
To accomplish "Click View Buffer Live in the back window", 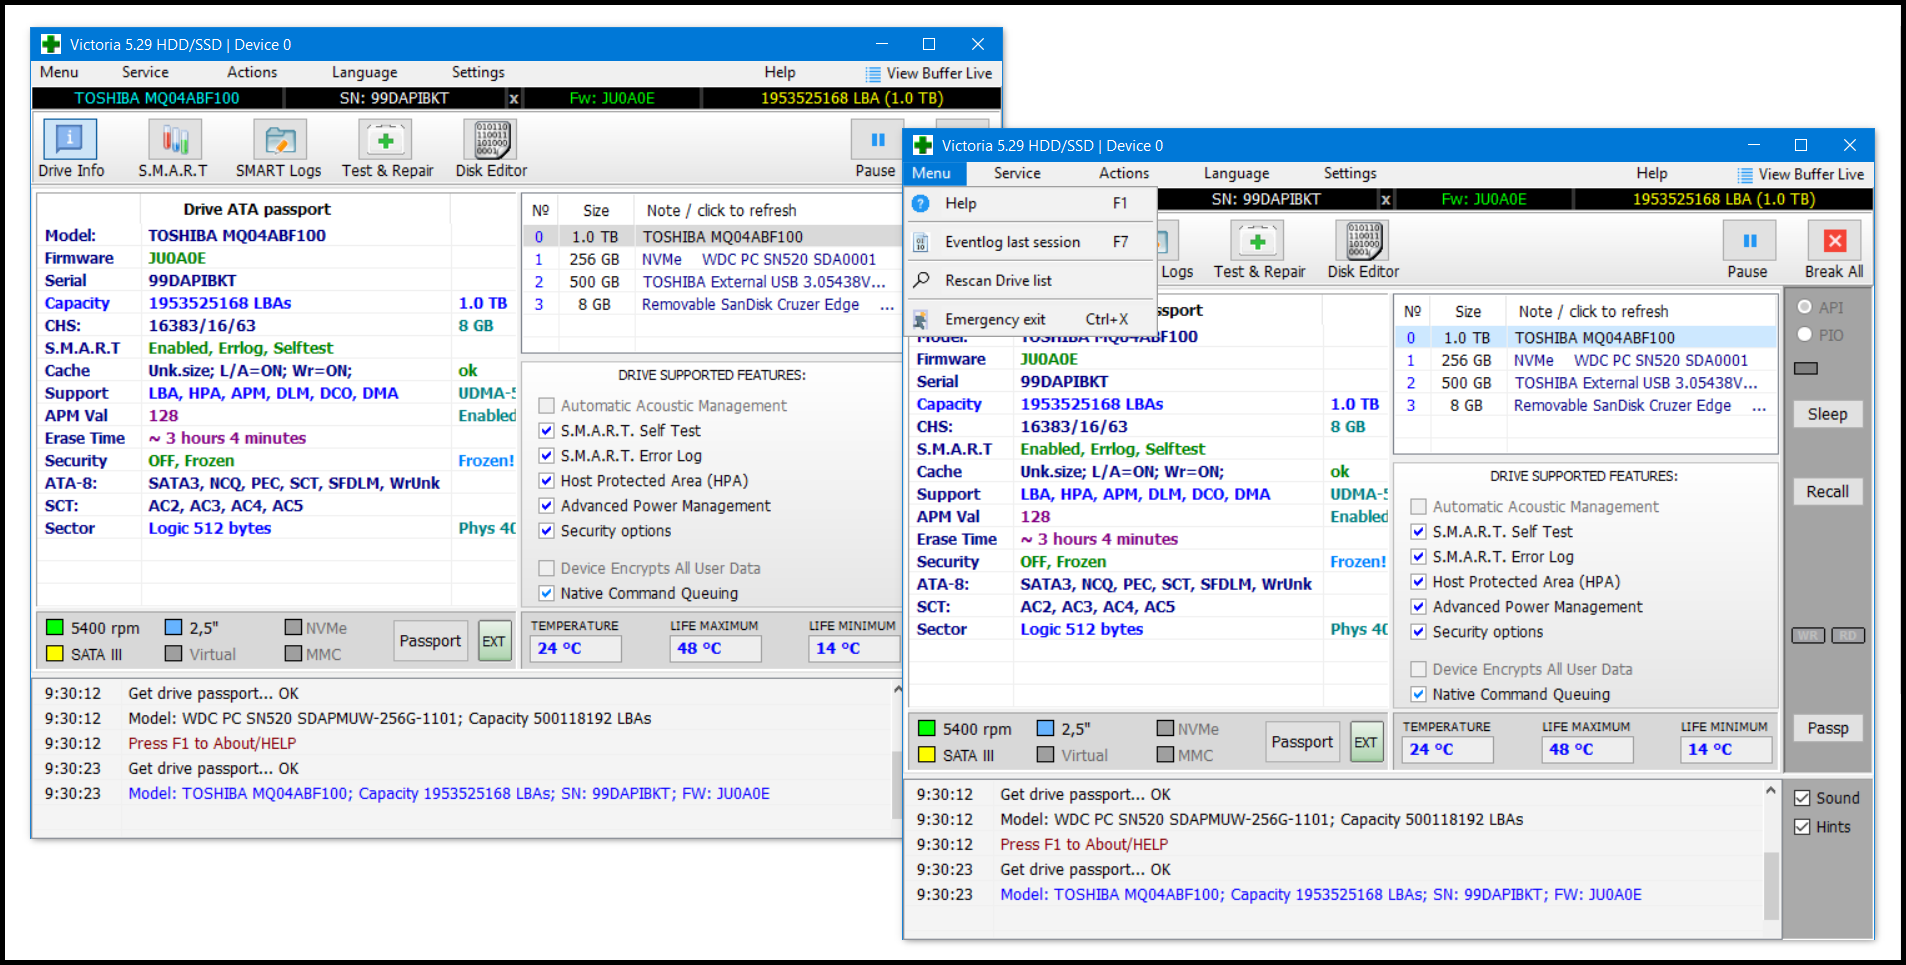I will click(x=928, y=73).
